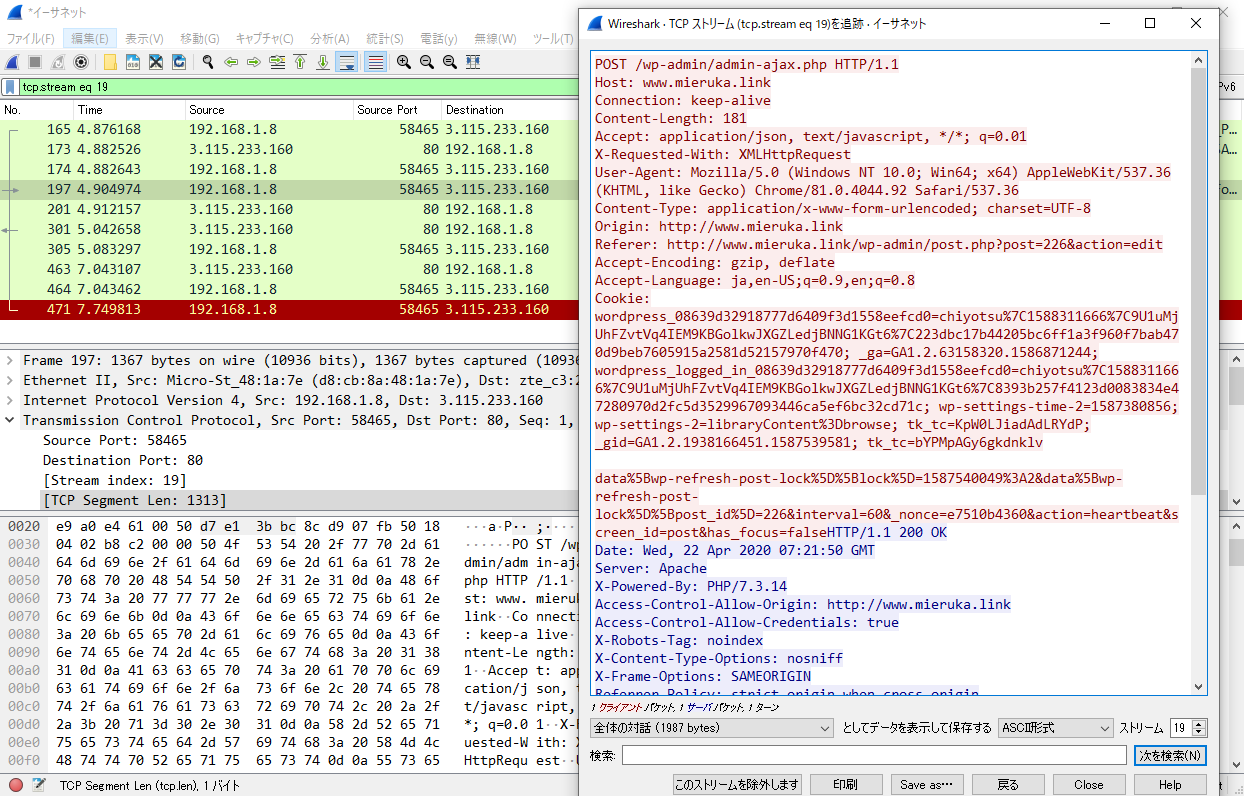Zoom in main window text
The image size is (1244, 796).
(404, 62)
